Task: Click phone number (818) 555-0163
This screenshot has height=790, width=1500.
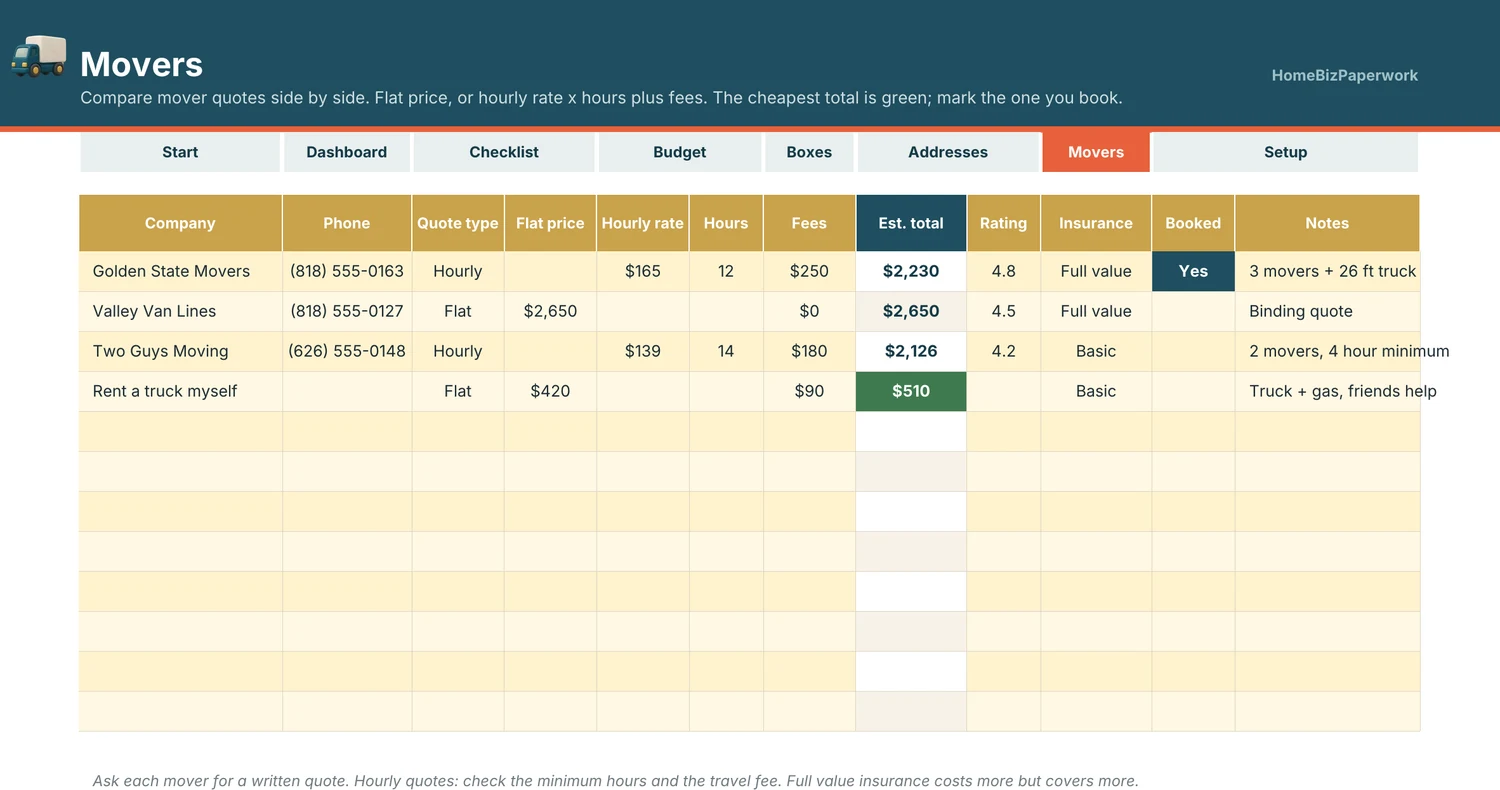Action: pos(347,271)
